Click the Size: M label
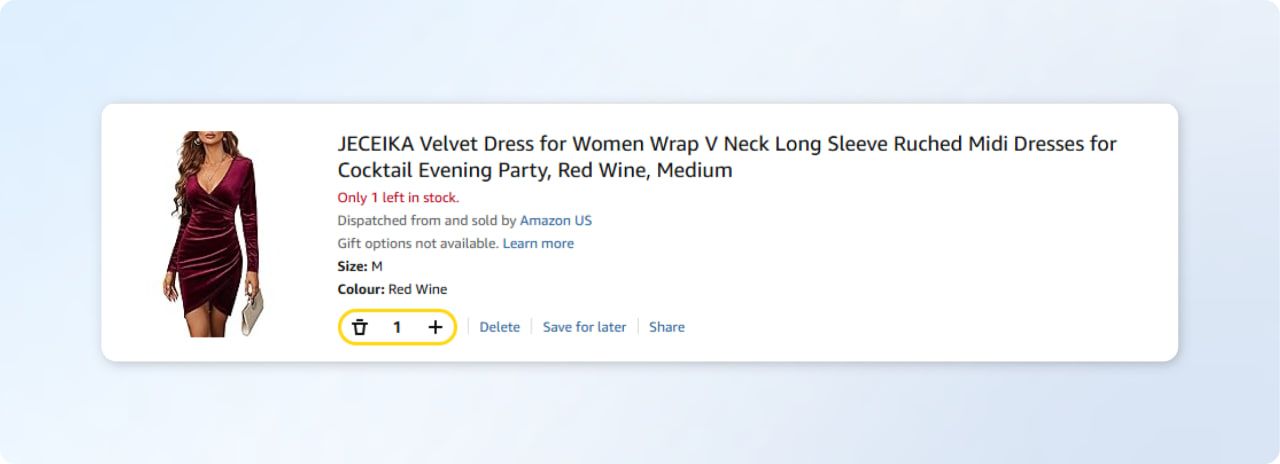 [360, 266]
